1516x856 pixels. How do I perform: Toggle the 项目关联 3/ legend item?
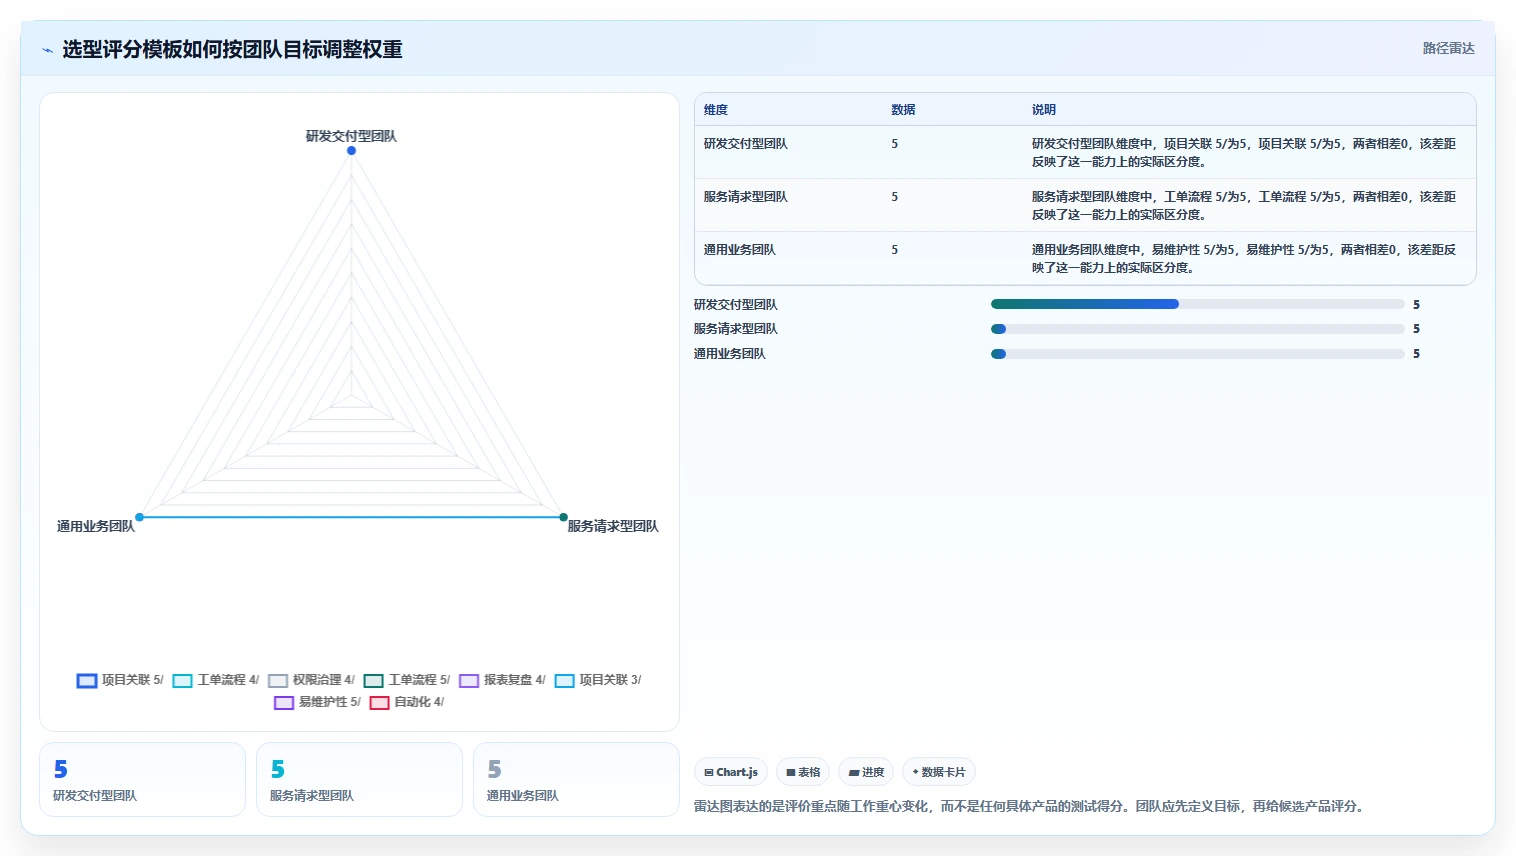(x=598, y=680)
